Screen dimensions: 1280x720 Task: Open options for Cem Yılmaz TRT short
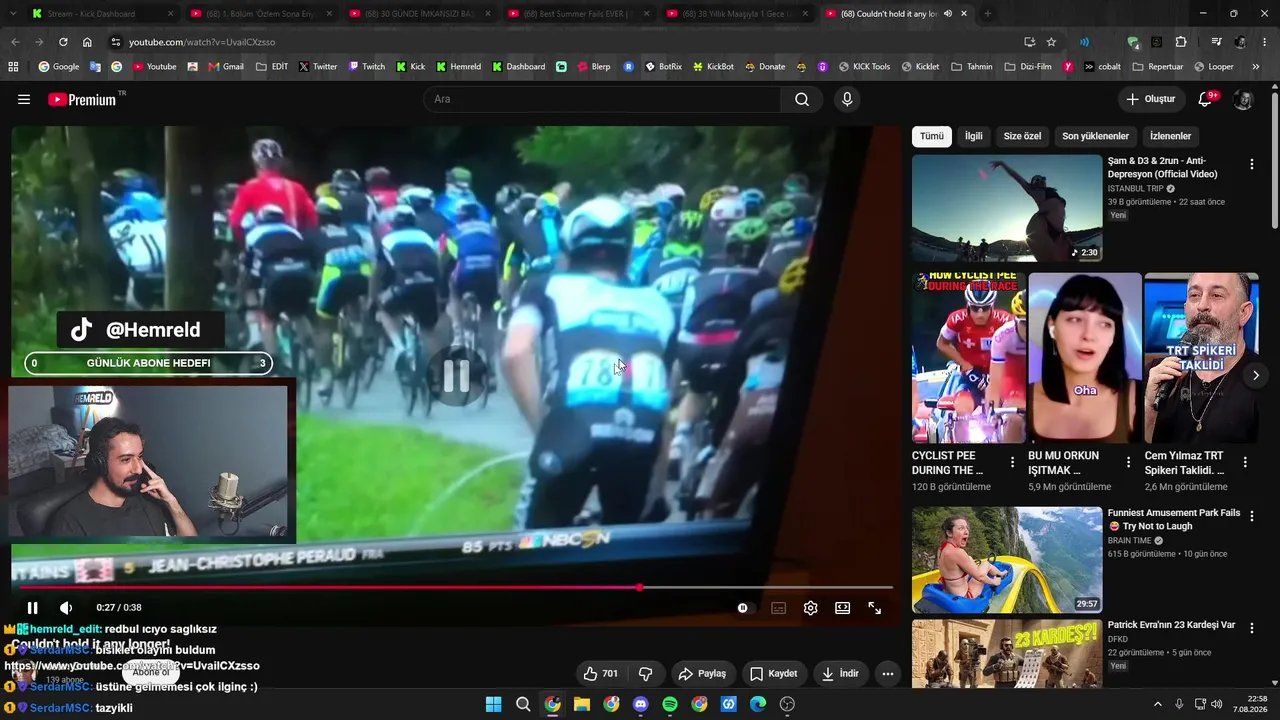click(1245, 462)
